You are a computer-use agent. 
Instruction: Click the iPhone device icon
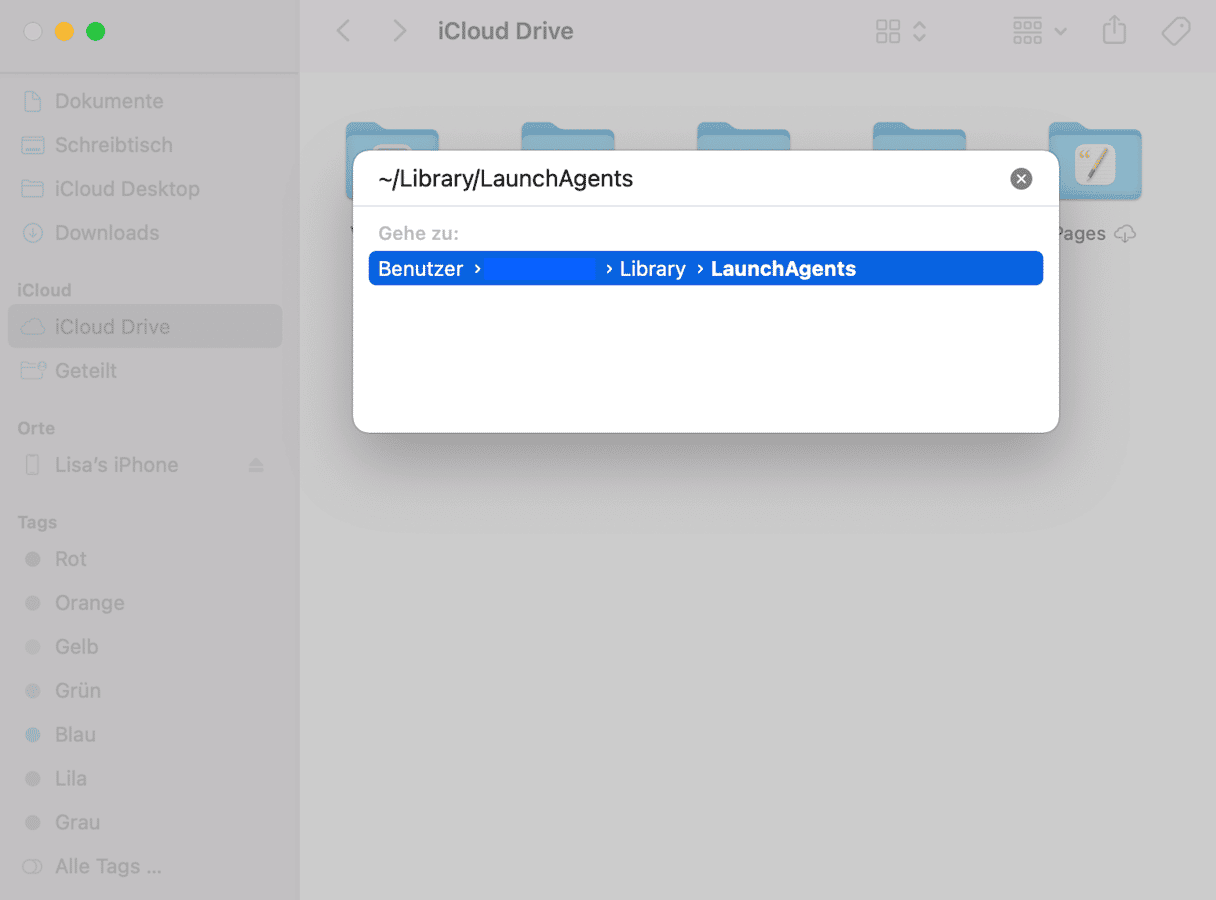(33, 465)
